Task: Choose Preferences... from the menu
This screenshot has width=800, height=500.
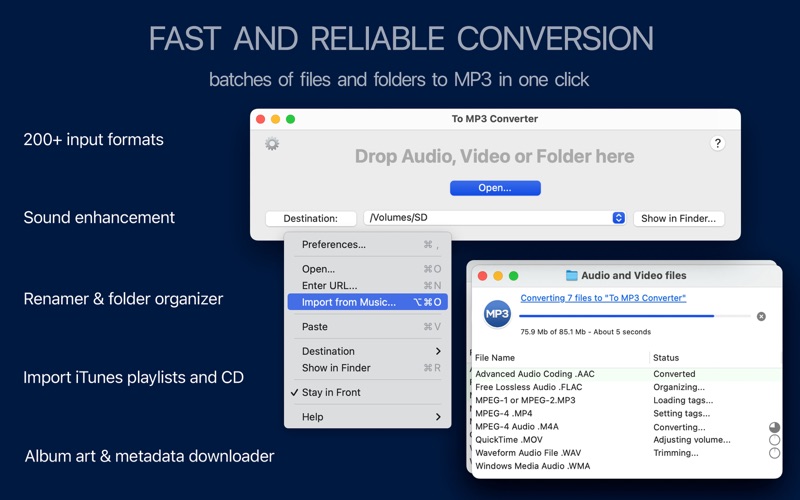Action: (x=367, y=244)
